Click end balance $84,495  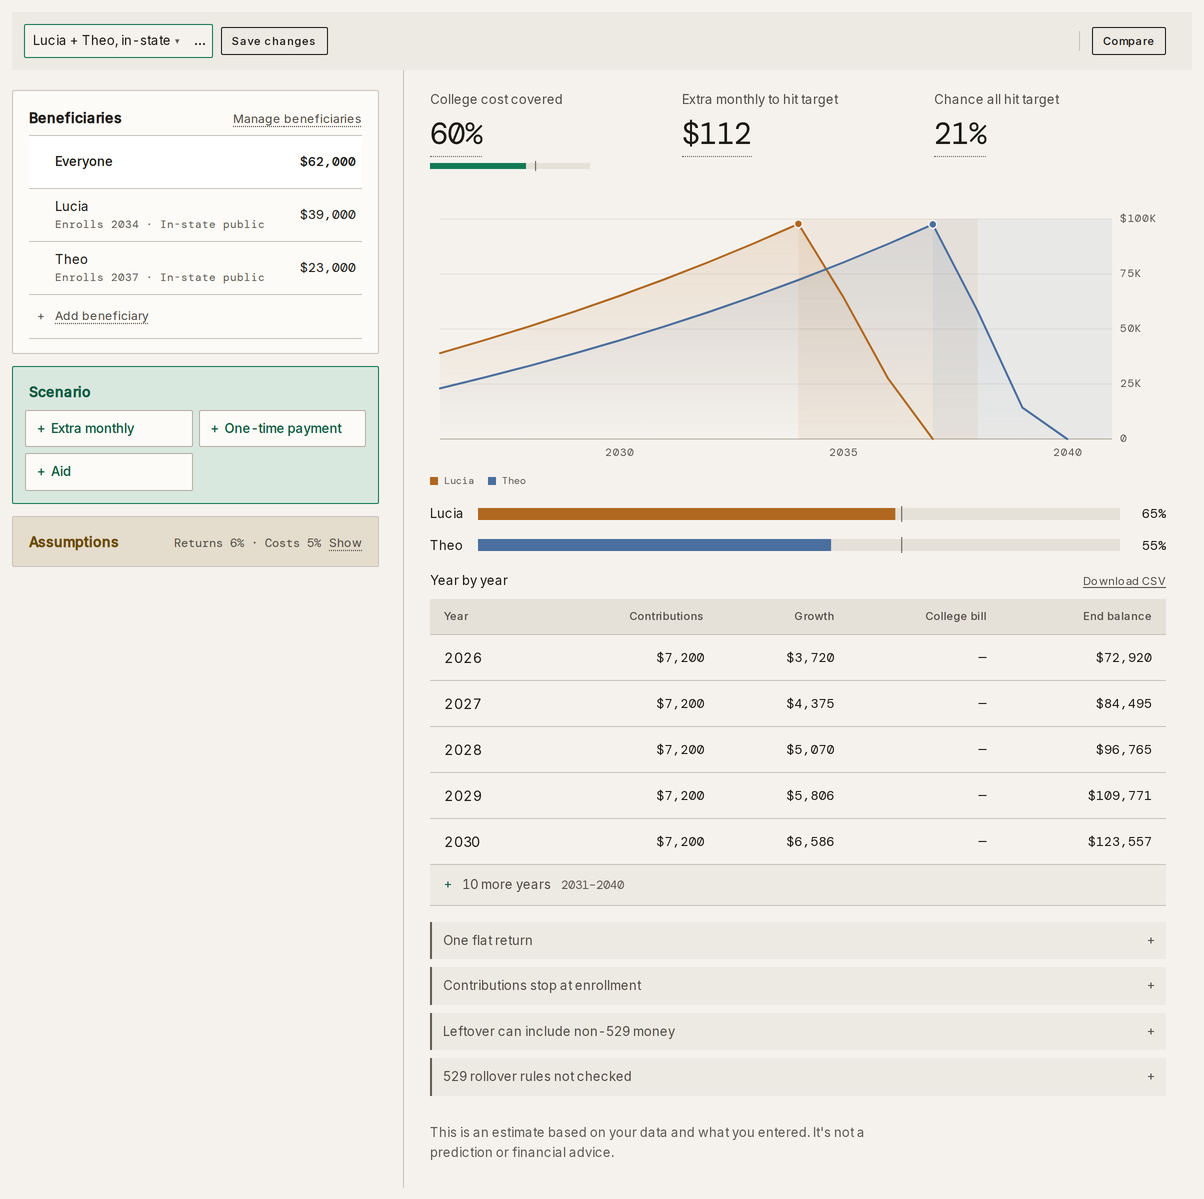[x=1124, y=704]
